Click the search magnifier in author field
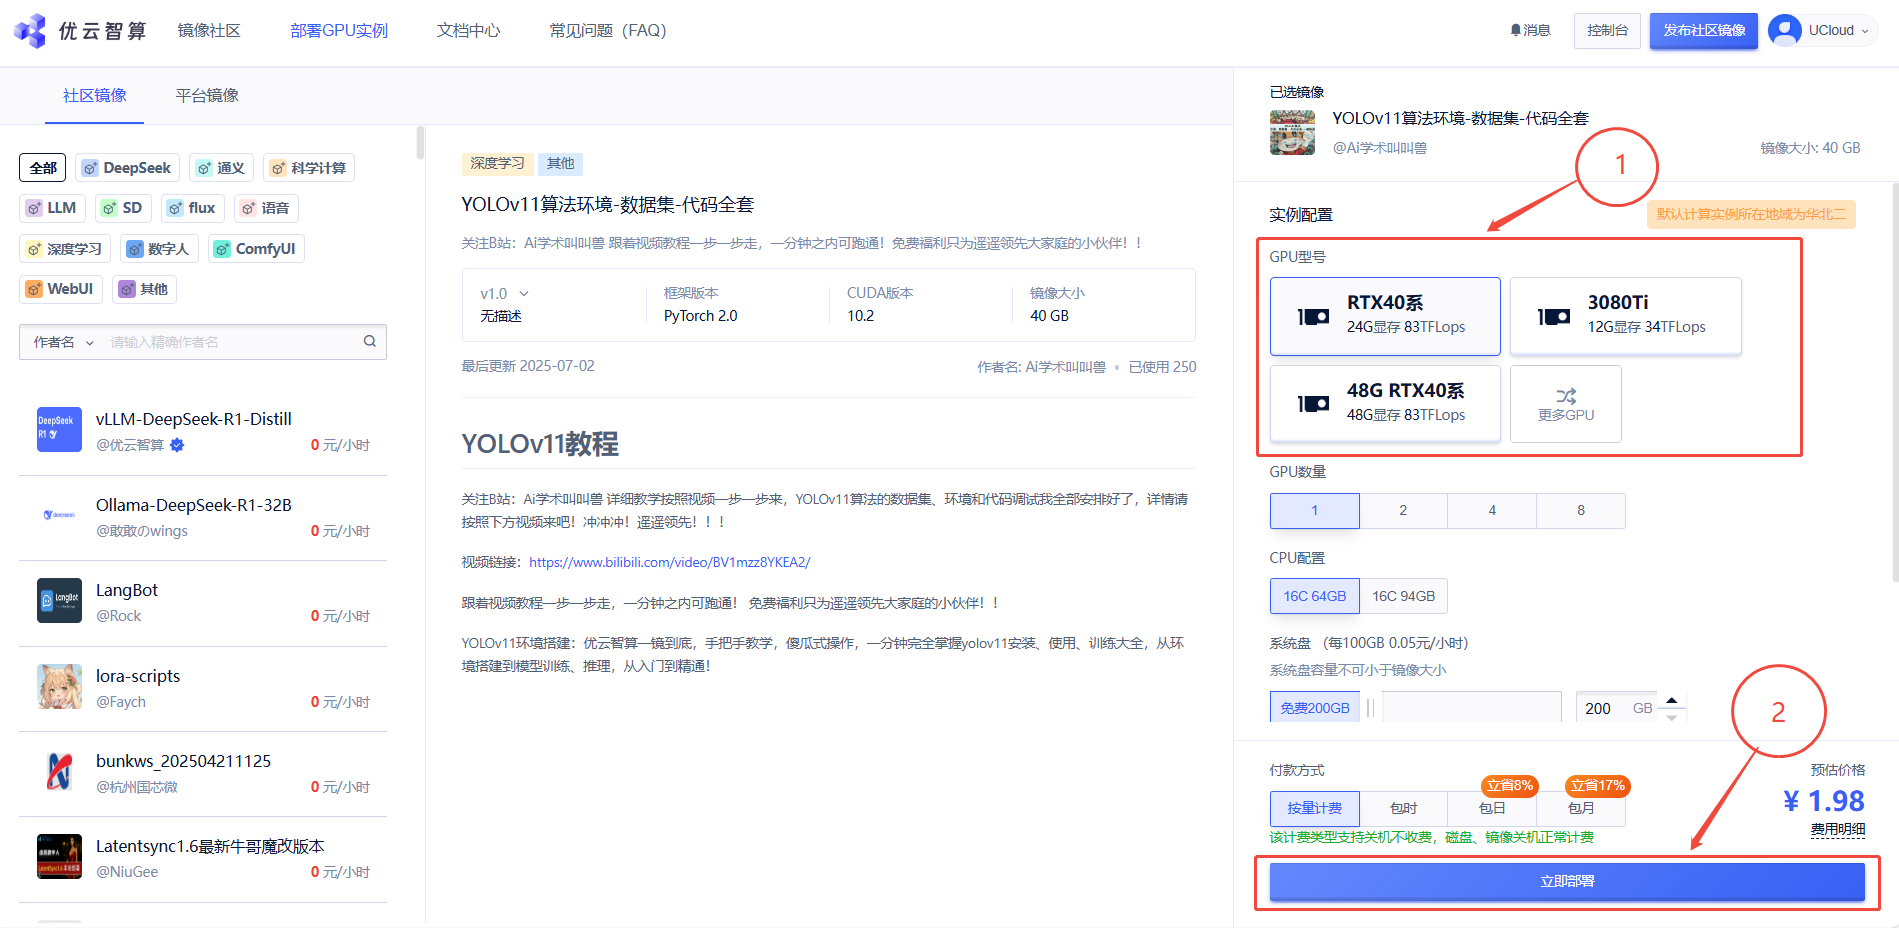This screenshot has width=1899, height=928. tap(370, 341)
